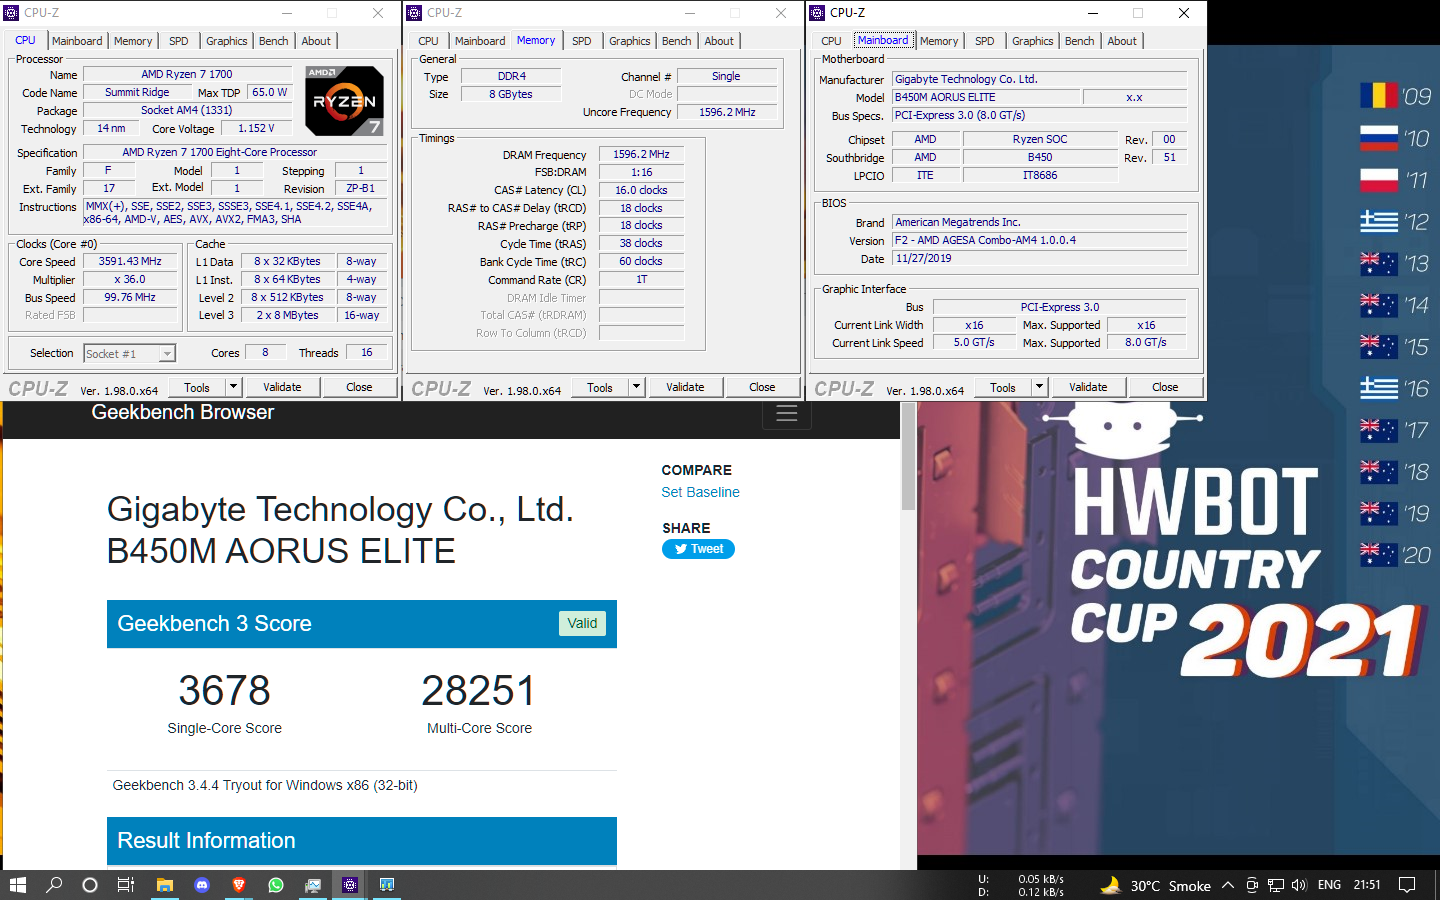The image size is (1440, 900).
Task: Switch to Memory tab in the first CPU-Z window
Action: coord(133,41)
